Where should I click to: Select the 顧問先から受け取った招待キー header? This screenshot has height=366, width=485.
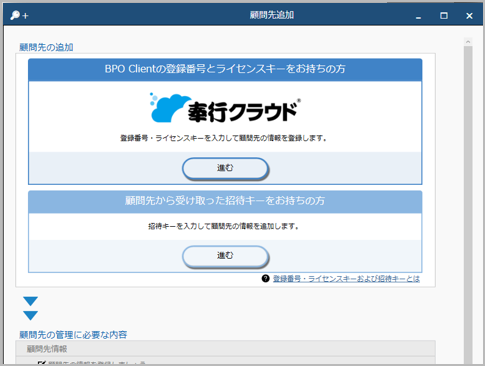pos(225,201)
